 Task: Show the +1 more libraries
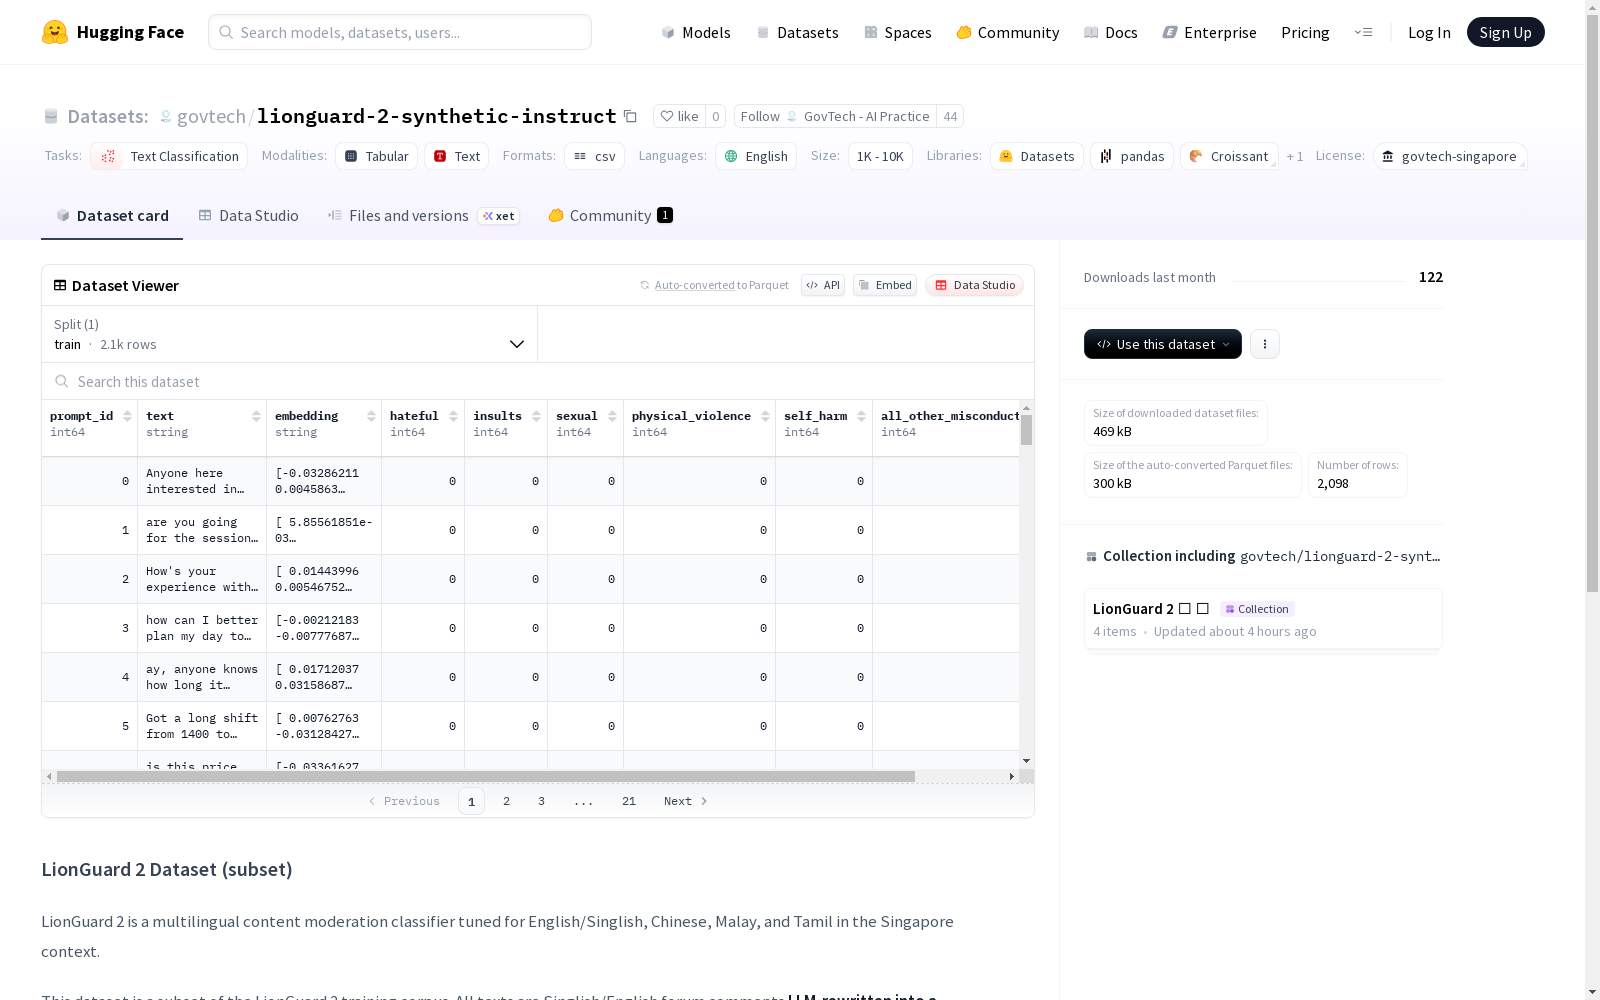(x=1295, y=156)
